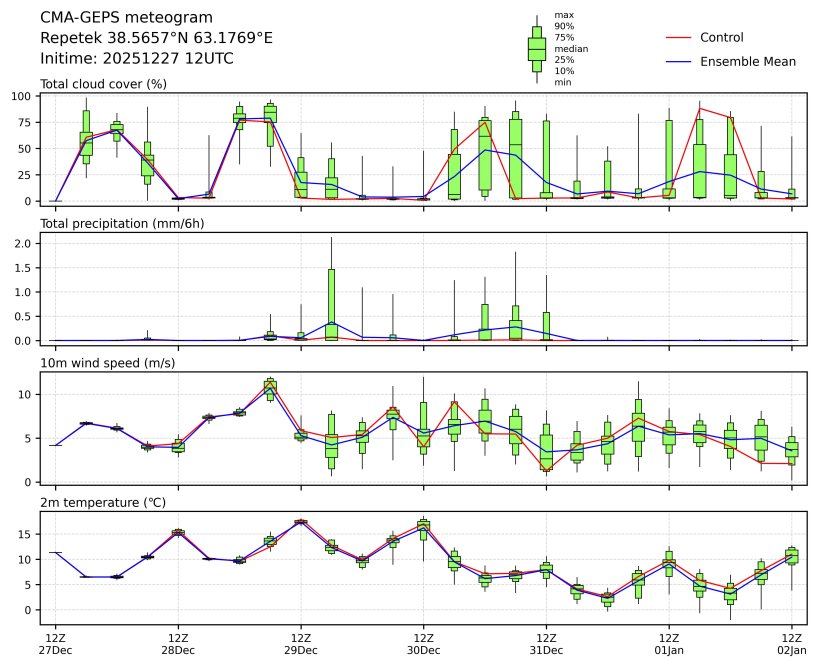The width and height of the screenshot is (818, 667).
Task: Click the 10m wind speed panel title
Action: [x=107, y=362]
